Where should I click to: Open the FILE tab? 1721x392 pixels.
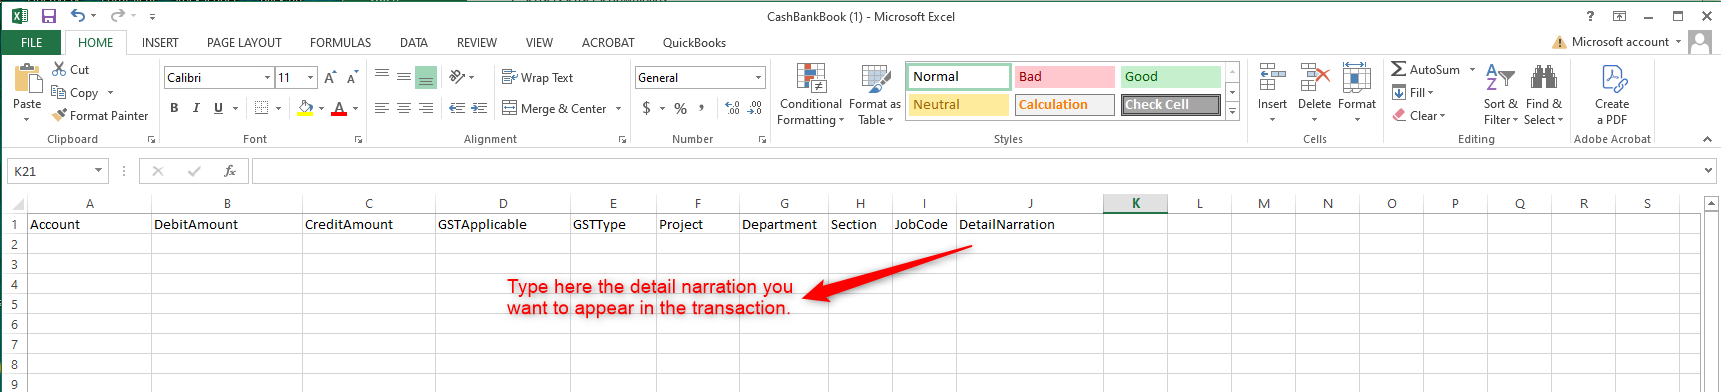click(x=32, y=42)
